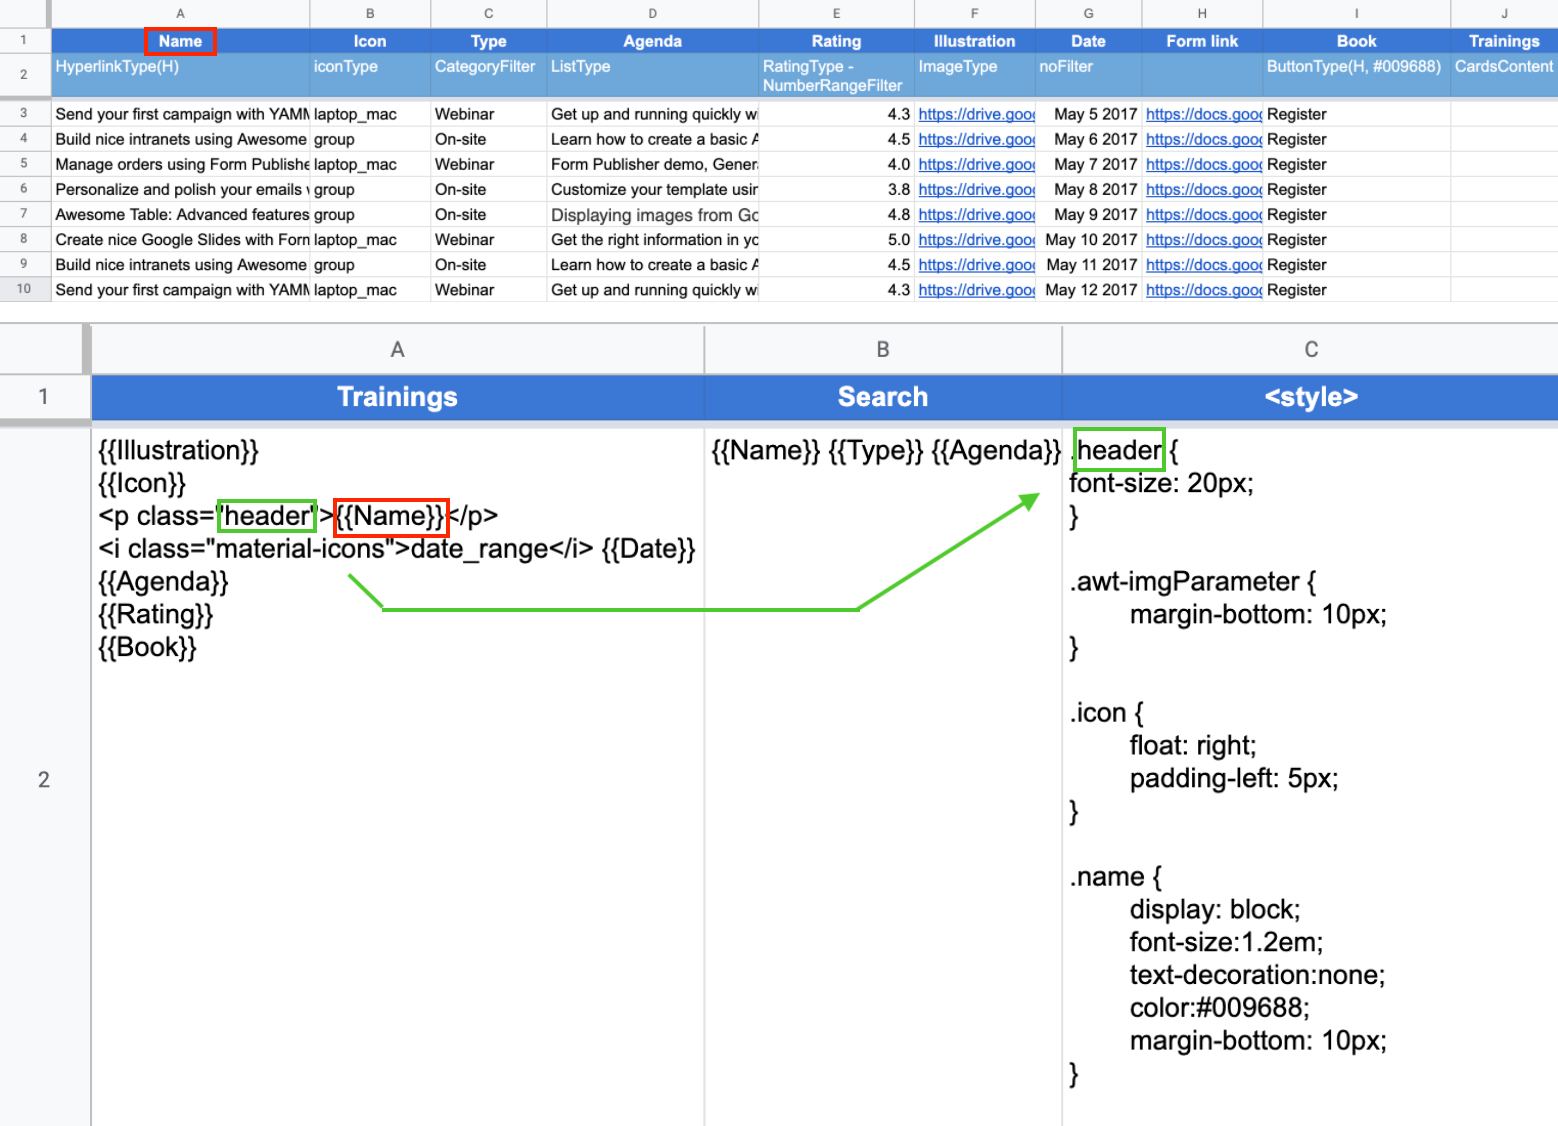Select the CardsContent cell
The image size is (1558, 1126).
tap(1504, 75)
